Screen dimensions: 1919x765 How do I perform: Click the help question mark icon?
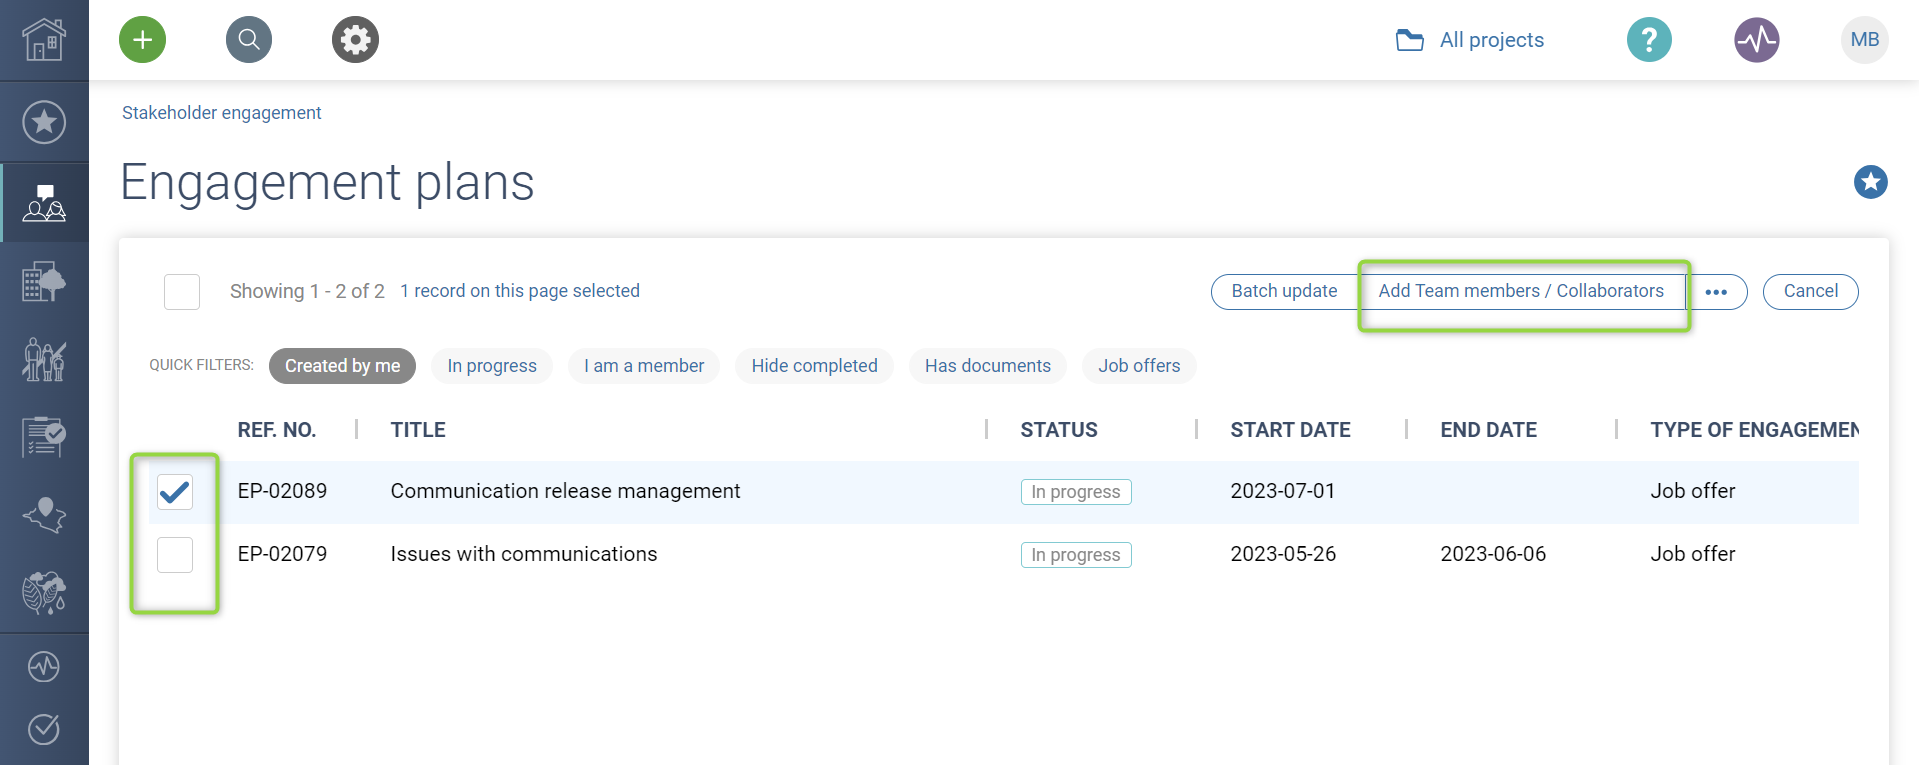1649,40
